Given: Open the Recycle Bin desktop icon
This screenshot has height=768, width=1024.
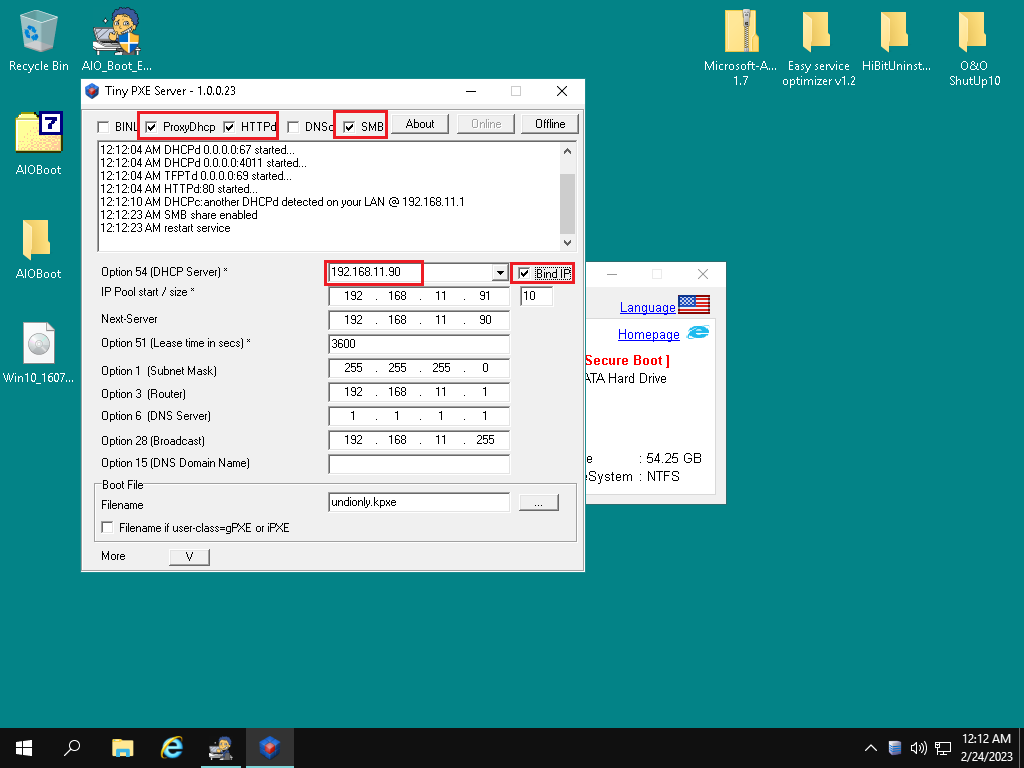Looking at the screenshot, I should (39, 33).
